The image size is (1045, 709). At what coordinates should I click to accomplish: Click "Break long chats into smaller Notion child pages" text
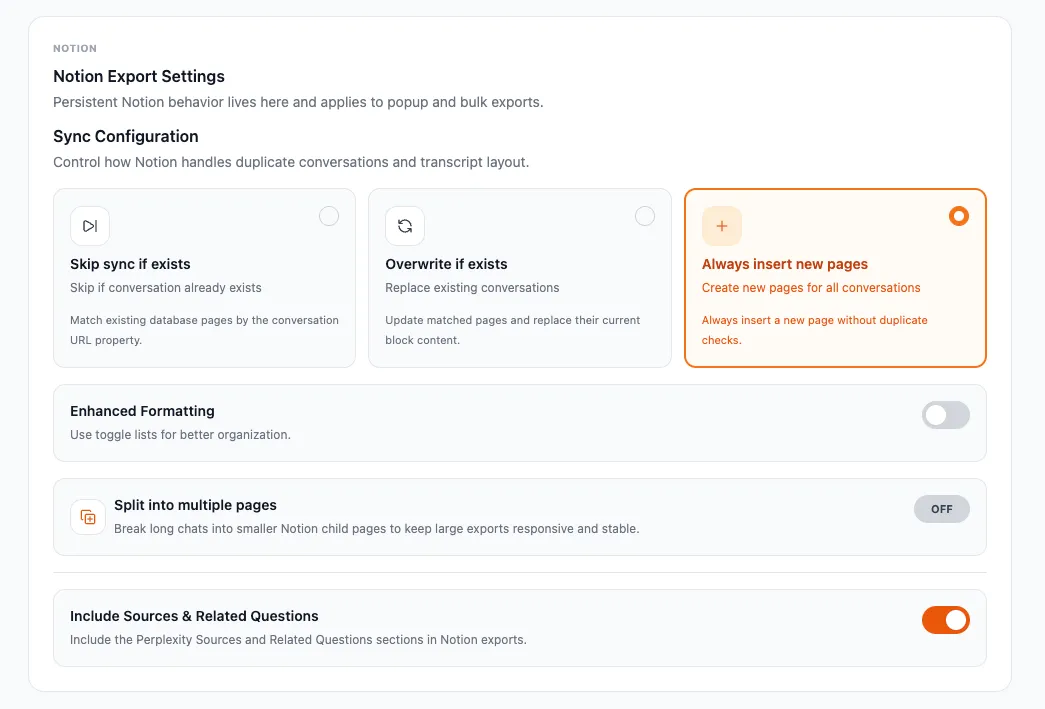[377, 528]
